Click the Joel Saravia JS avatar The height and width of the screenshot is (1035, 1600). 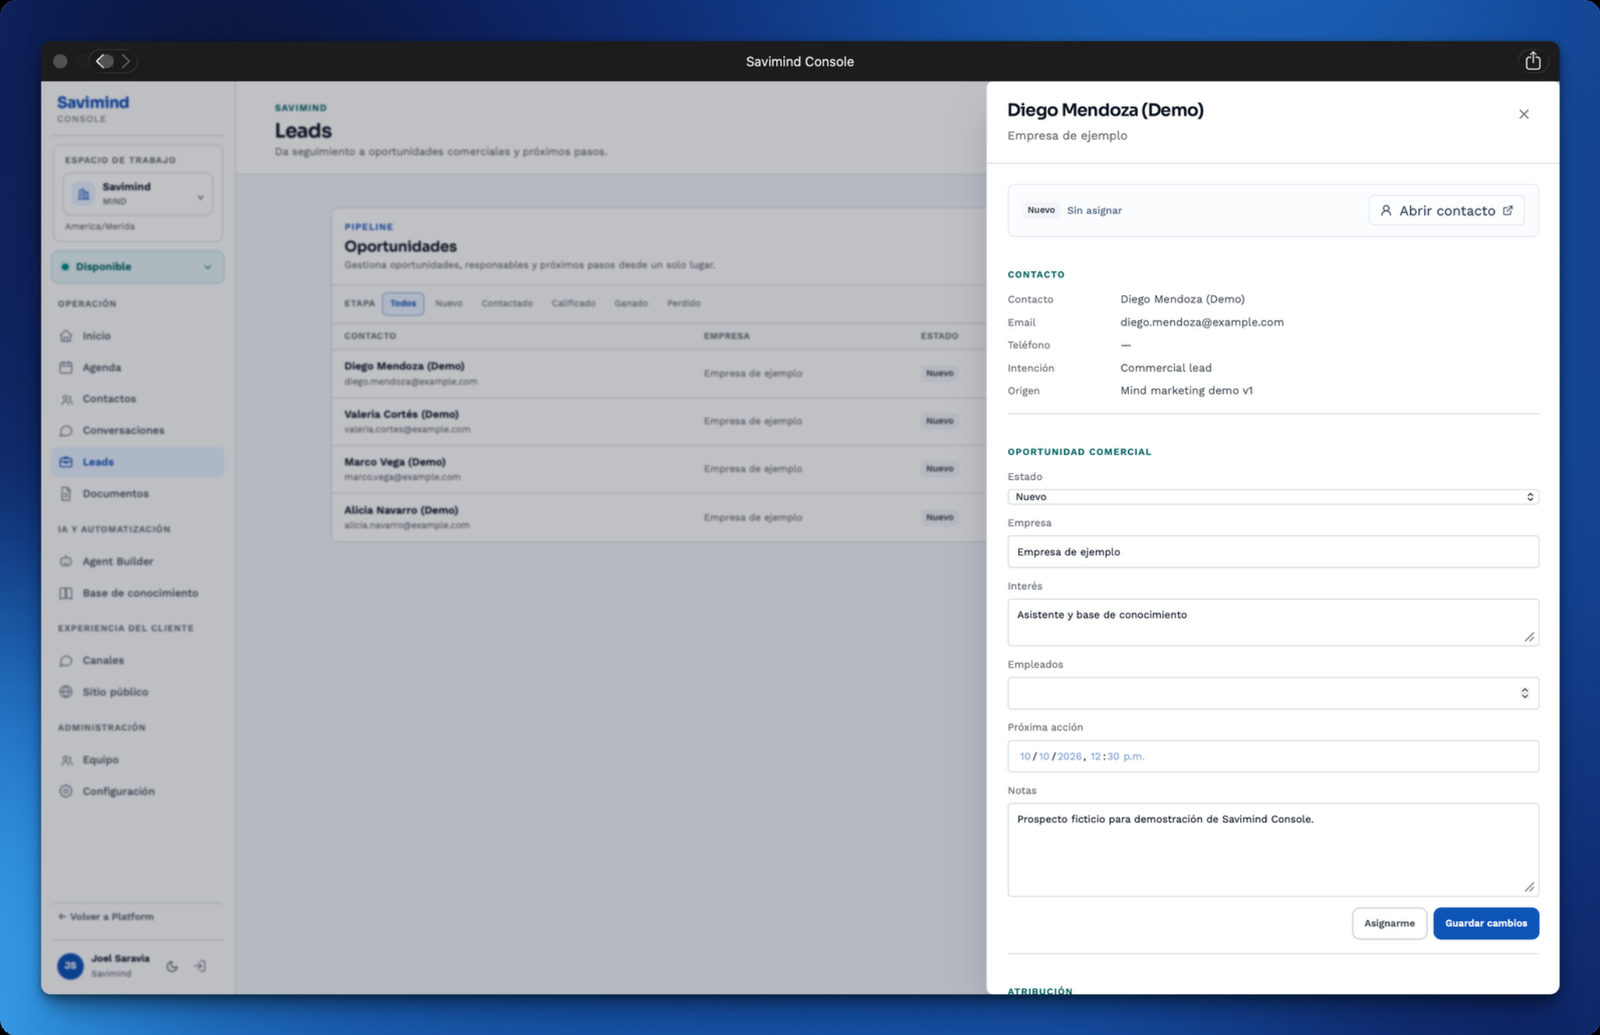coord(70,965)
